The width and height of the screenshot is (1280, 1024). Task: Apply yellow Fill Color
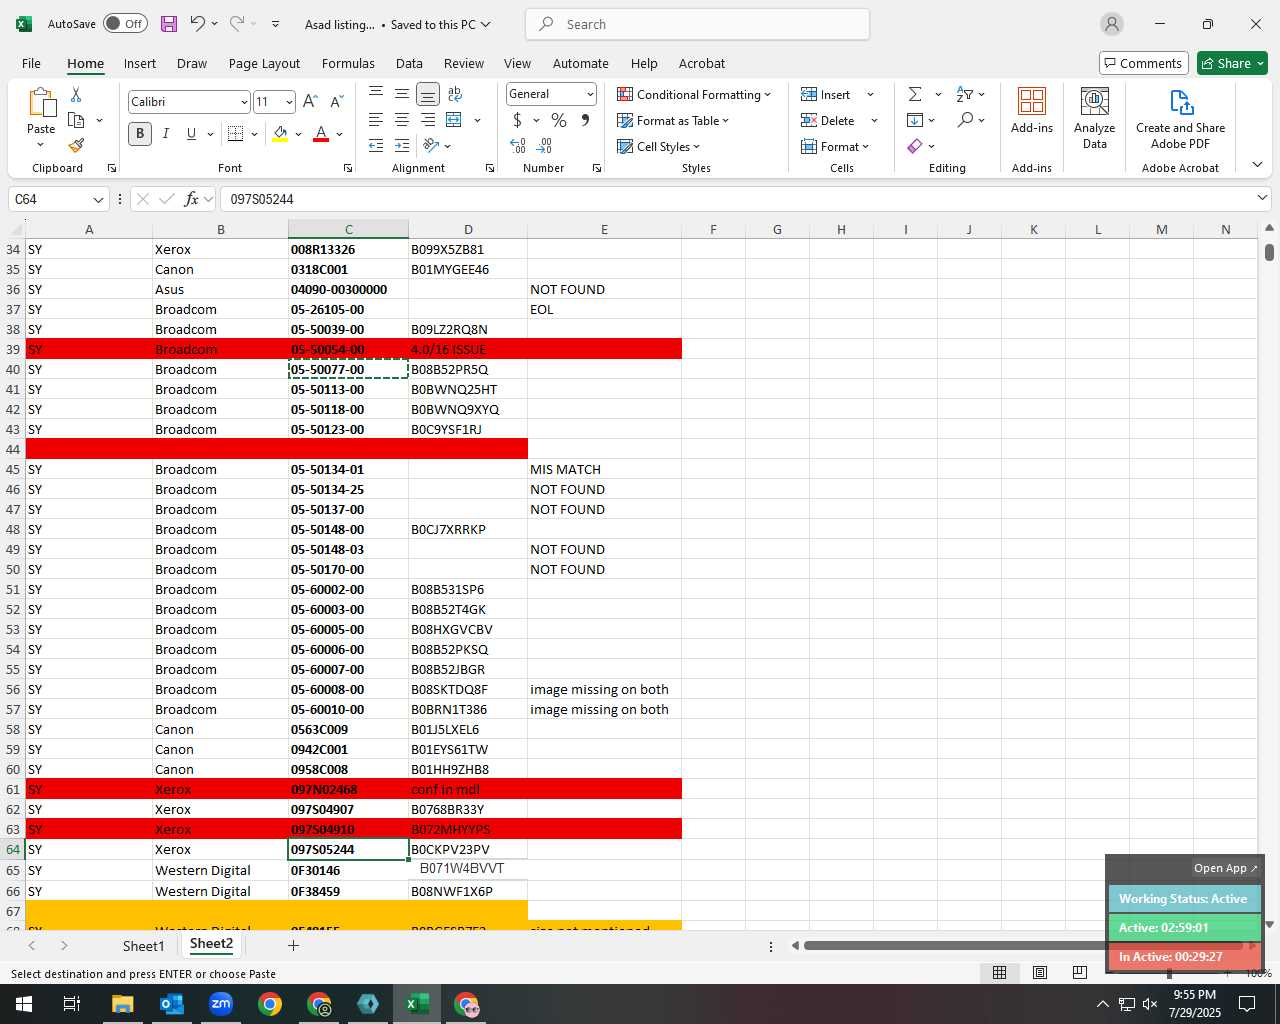(x=280, y=134)
